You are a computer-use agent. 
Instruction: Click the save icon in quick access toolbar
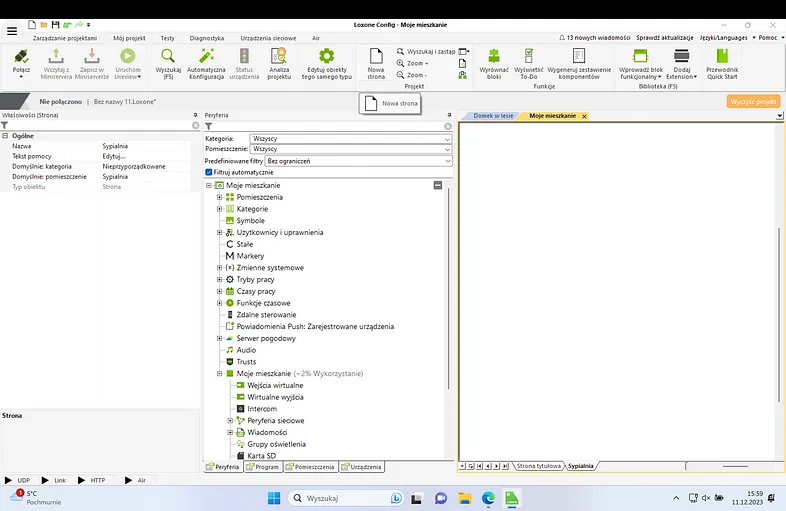55,25
